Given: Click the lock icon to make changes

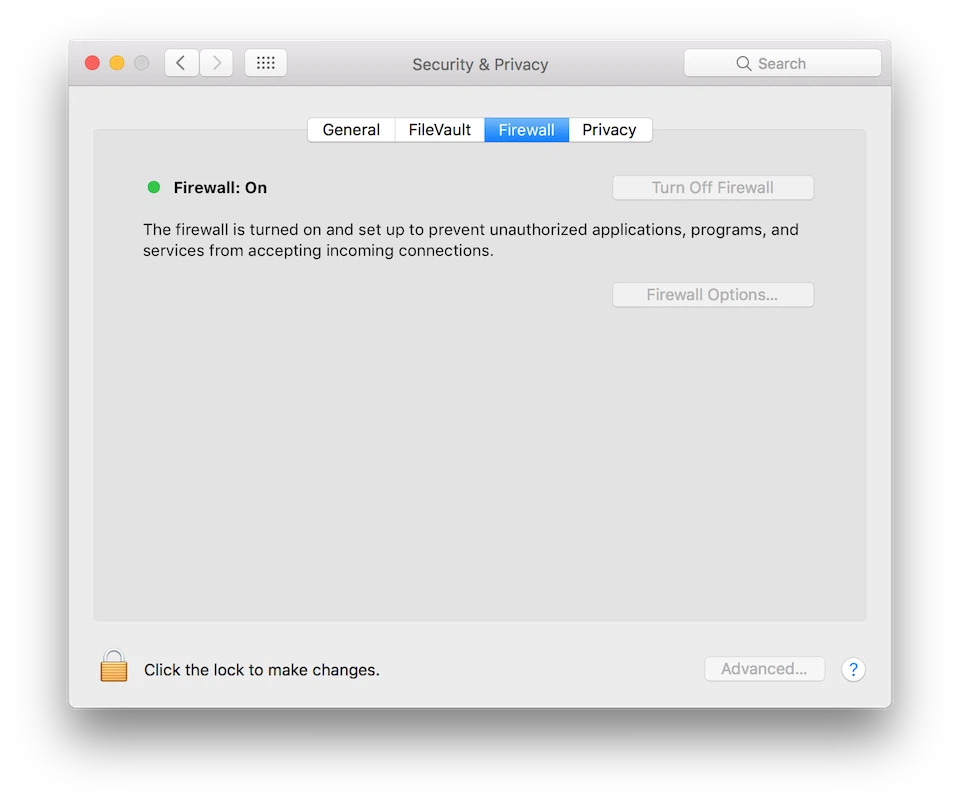Looking at the screenshot, I should [114, 666].
